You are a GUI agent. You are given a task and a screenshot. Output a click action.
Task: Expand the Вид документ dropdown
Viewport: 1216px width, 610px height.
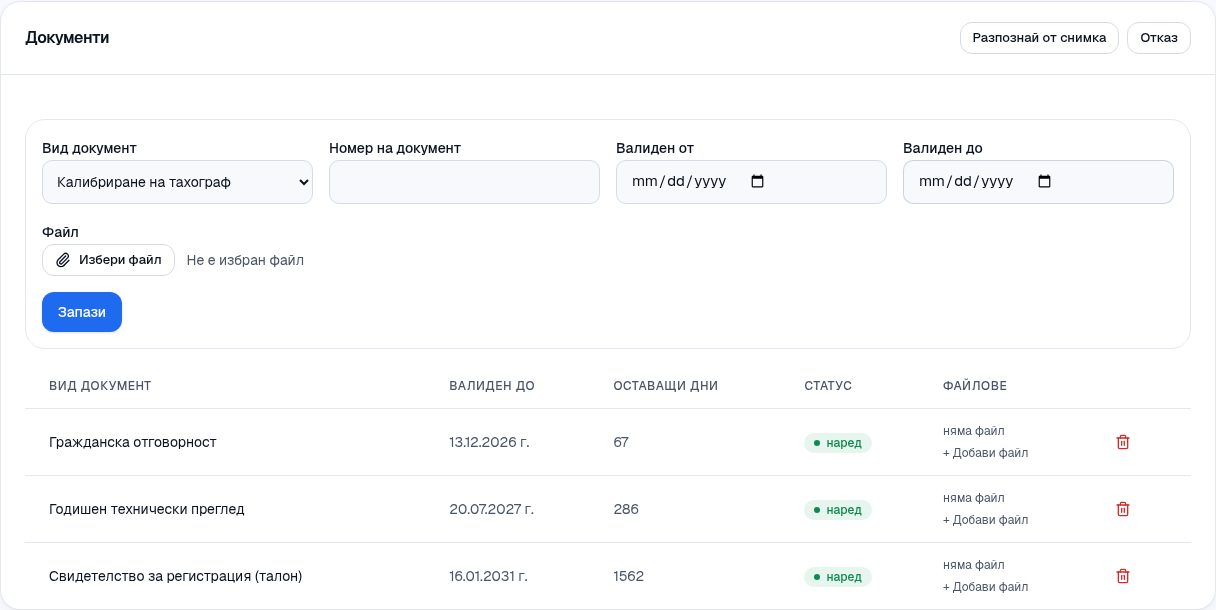(x=177, y=182)
